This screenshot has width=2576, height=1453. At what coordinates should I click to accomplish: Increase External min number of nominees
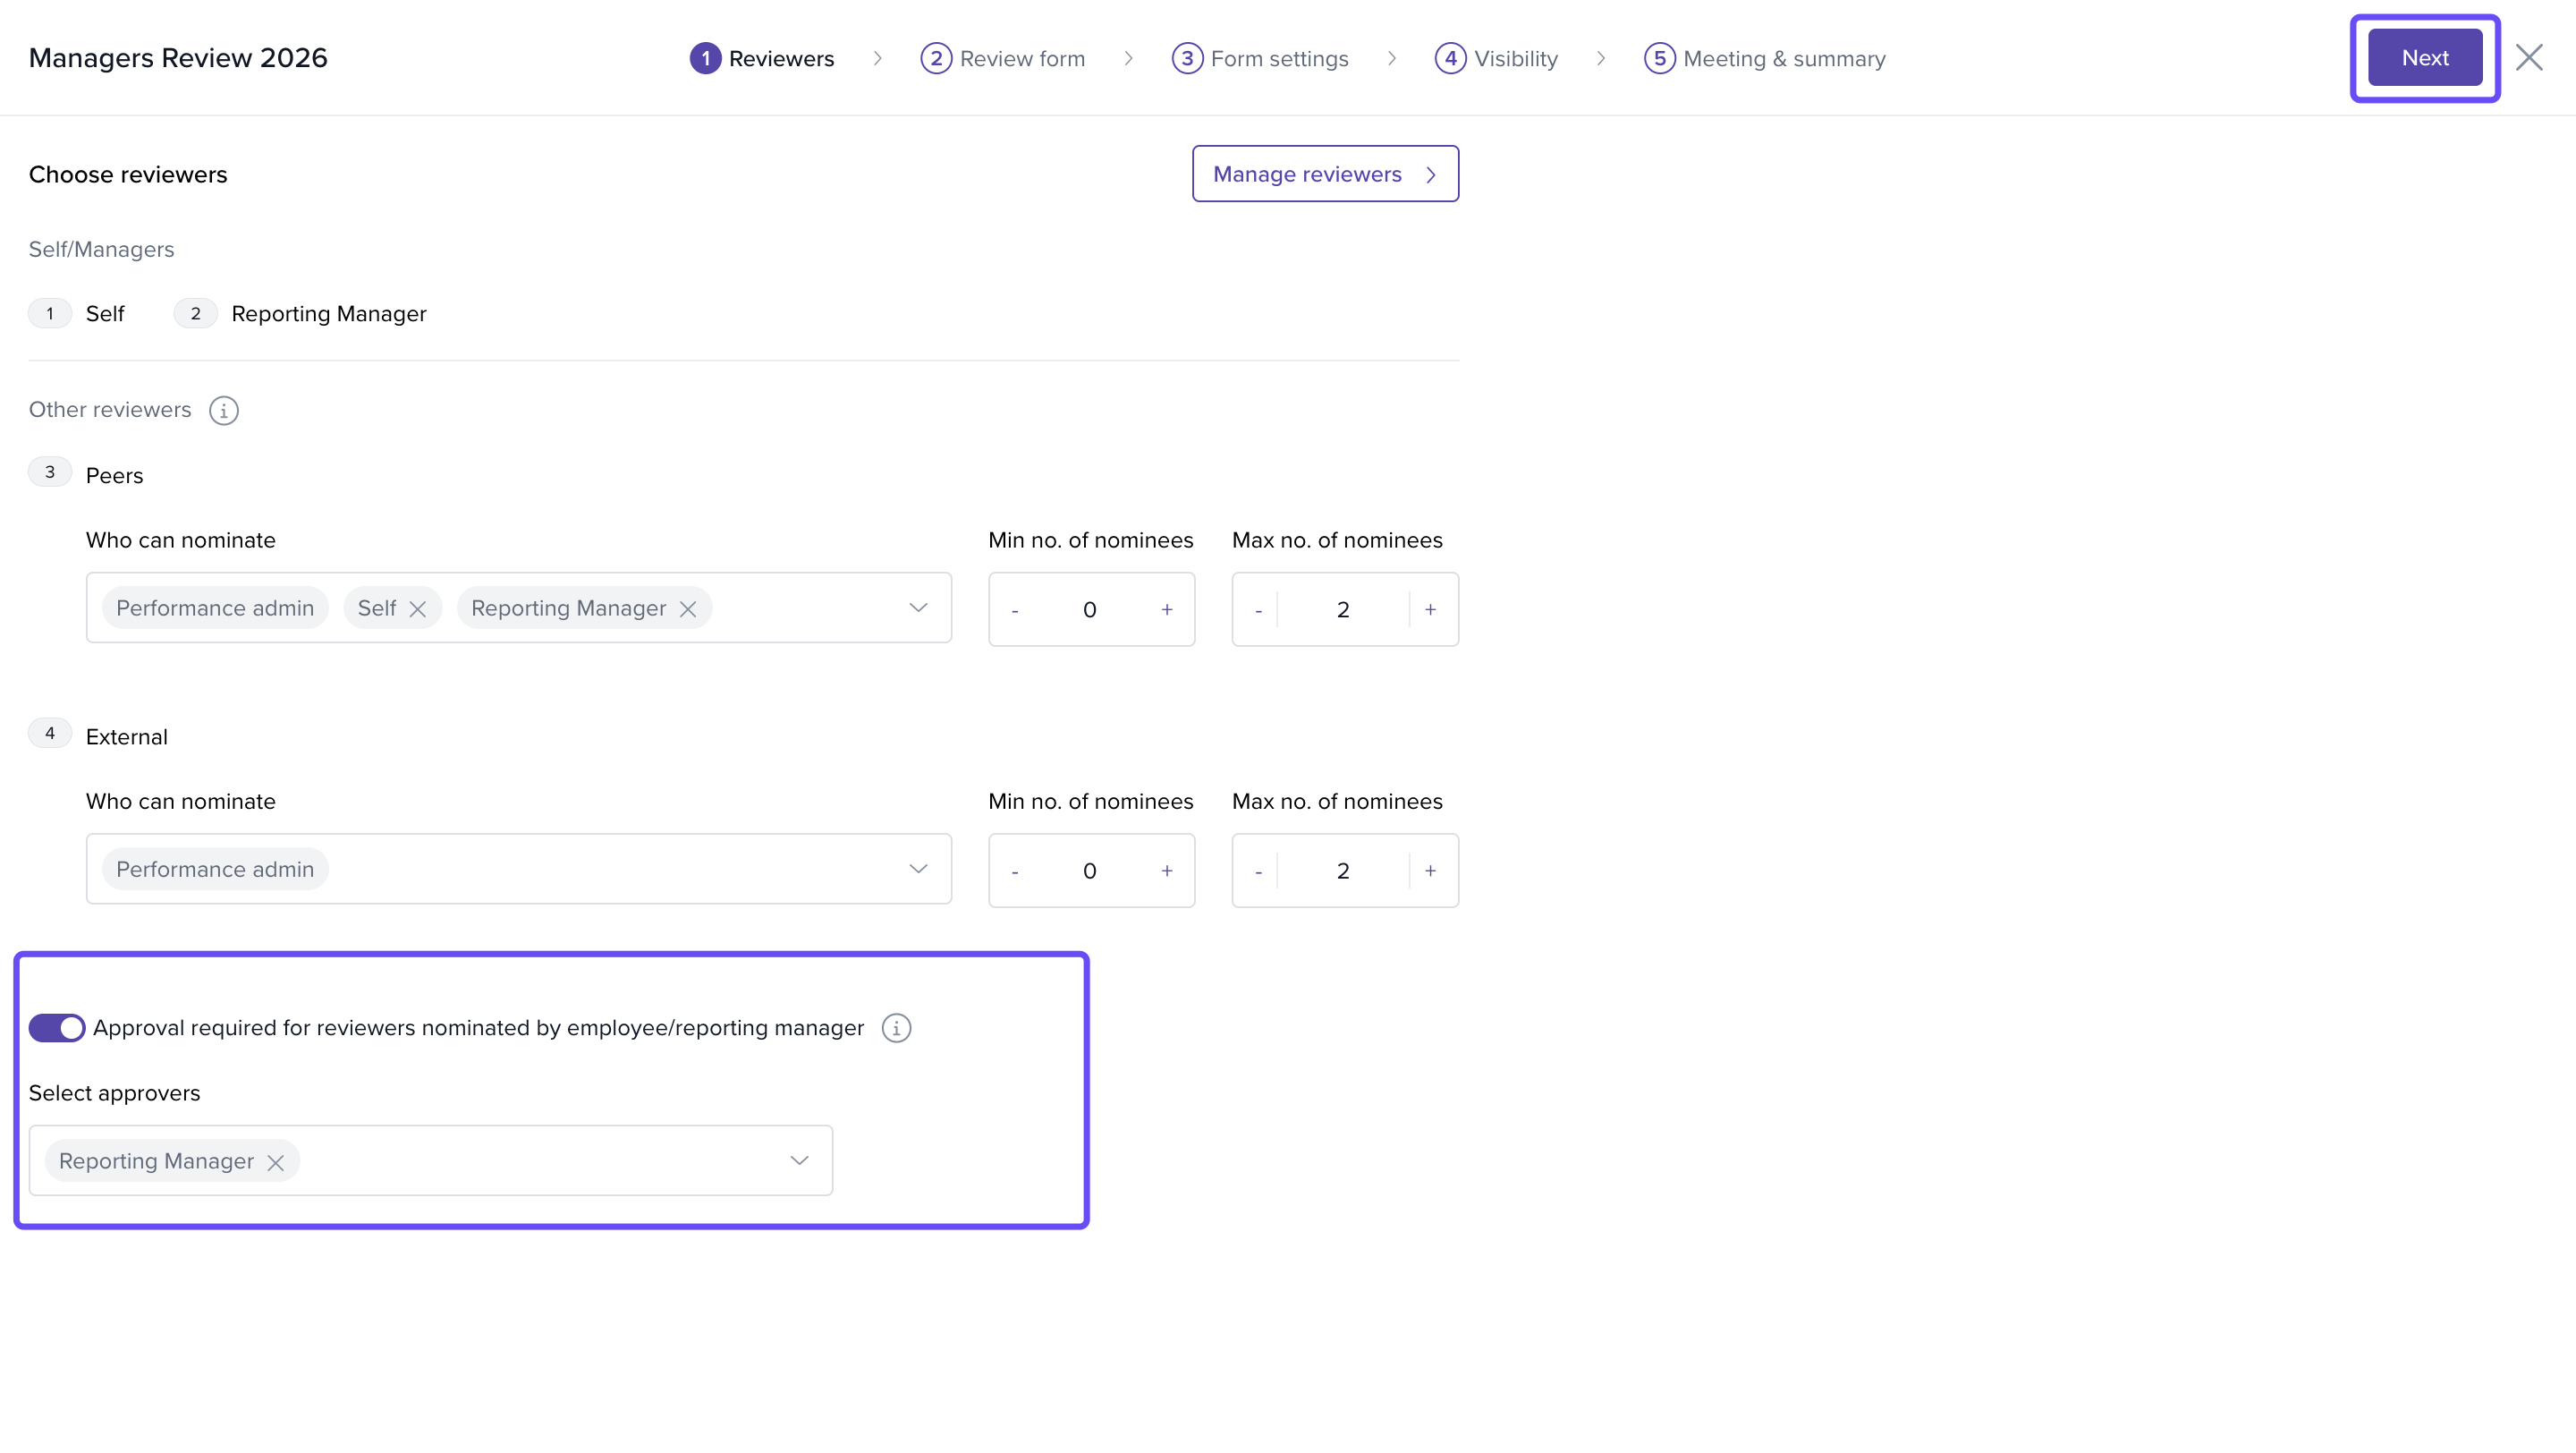(x=1166, y=871)
